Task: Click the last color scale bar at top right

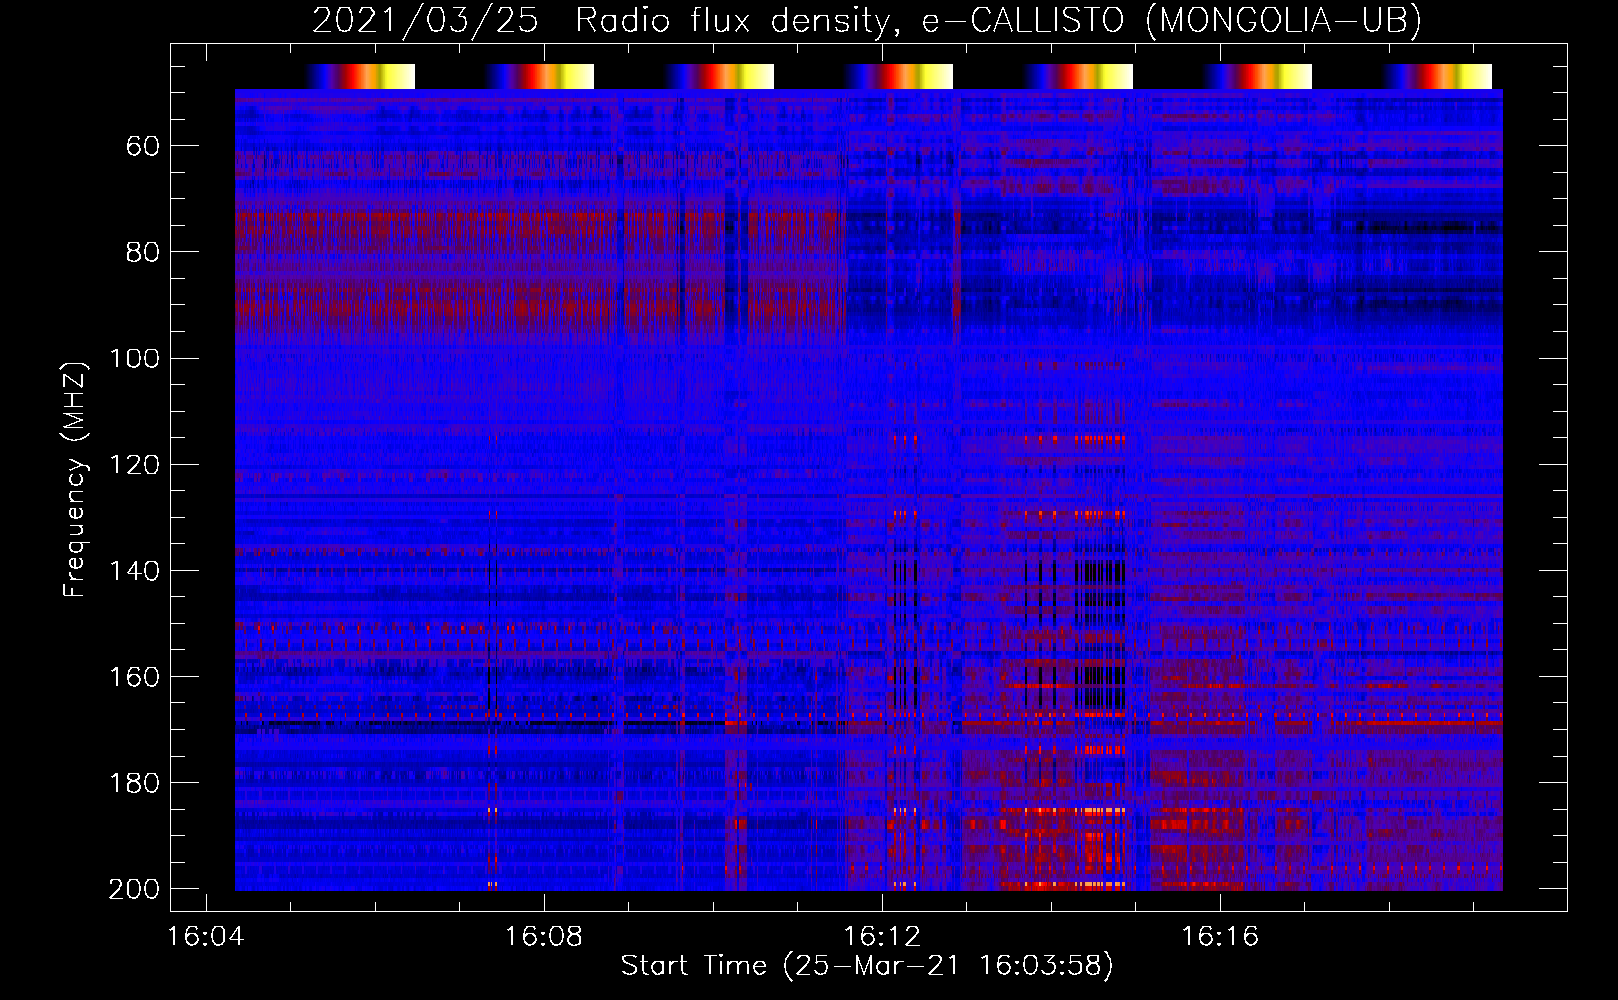Action: click(x=1438, y=76)
